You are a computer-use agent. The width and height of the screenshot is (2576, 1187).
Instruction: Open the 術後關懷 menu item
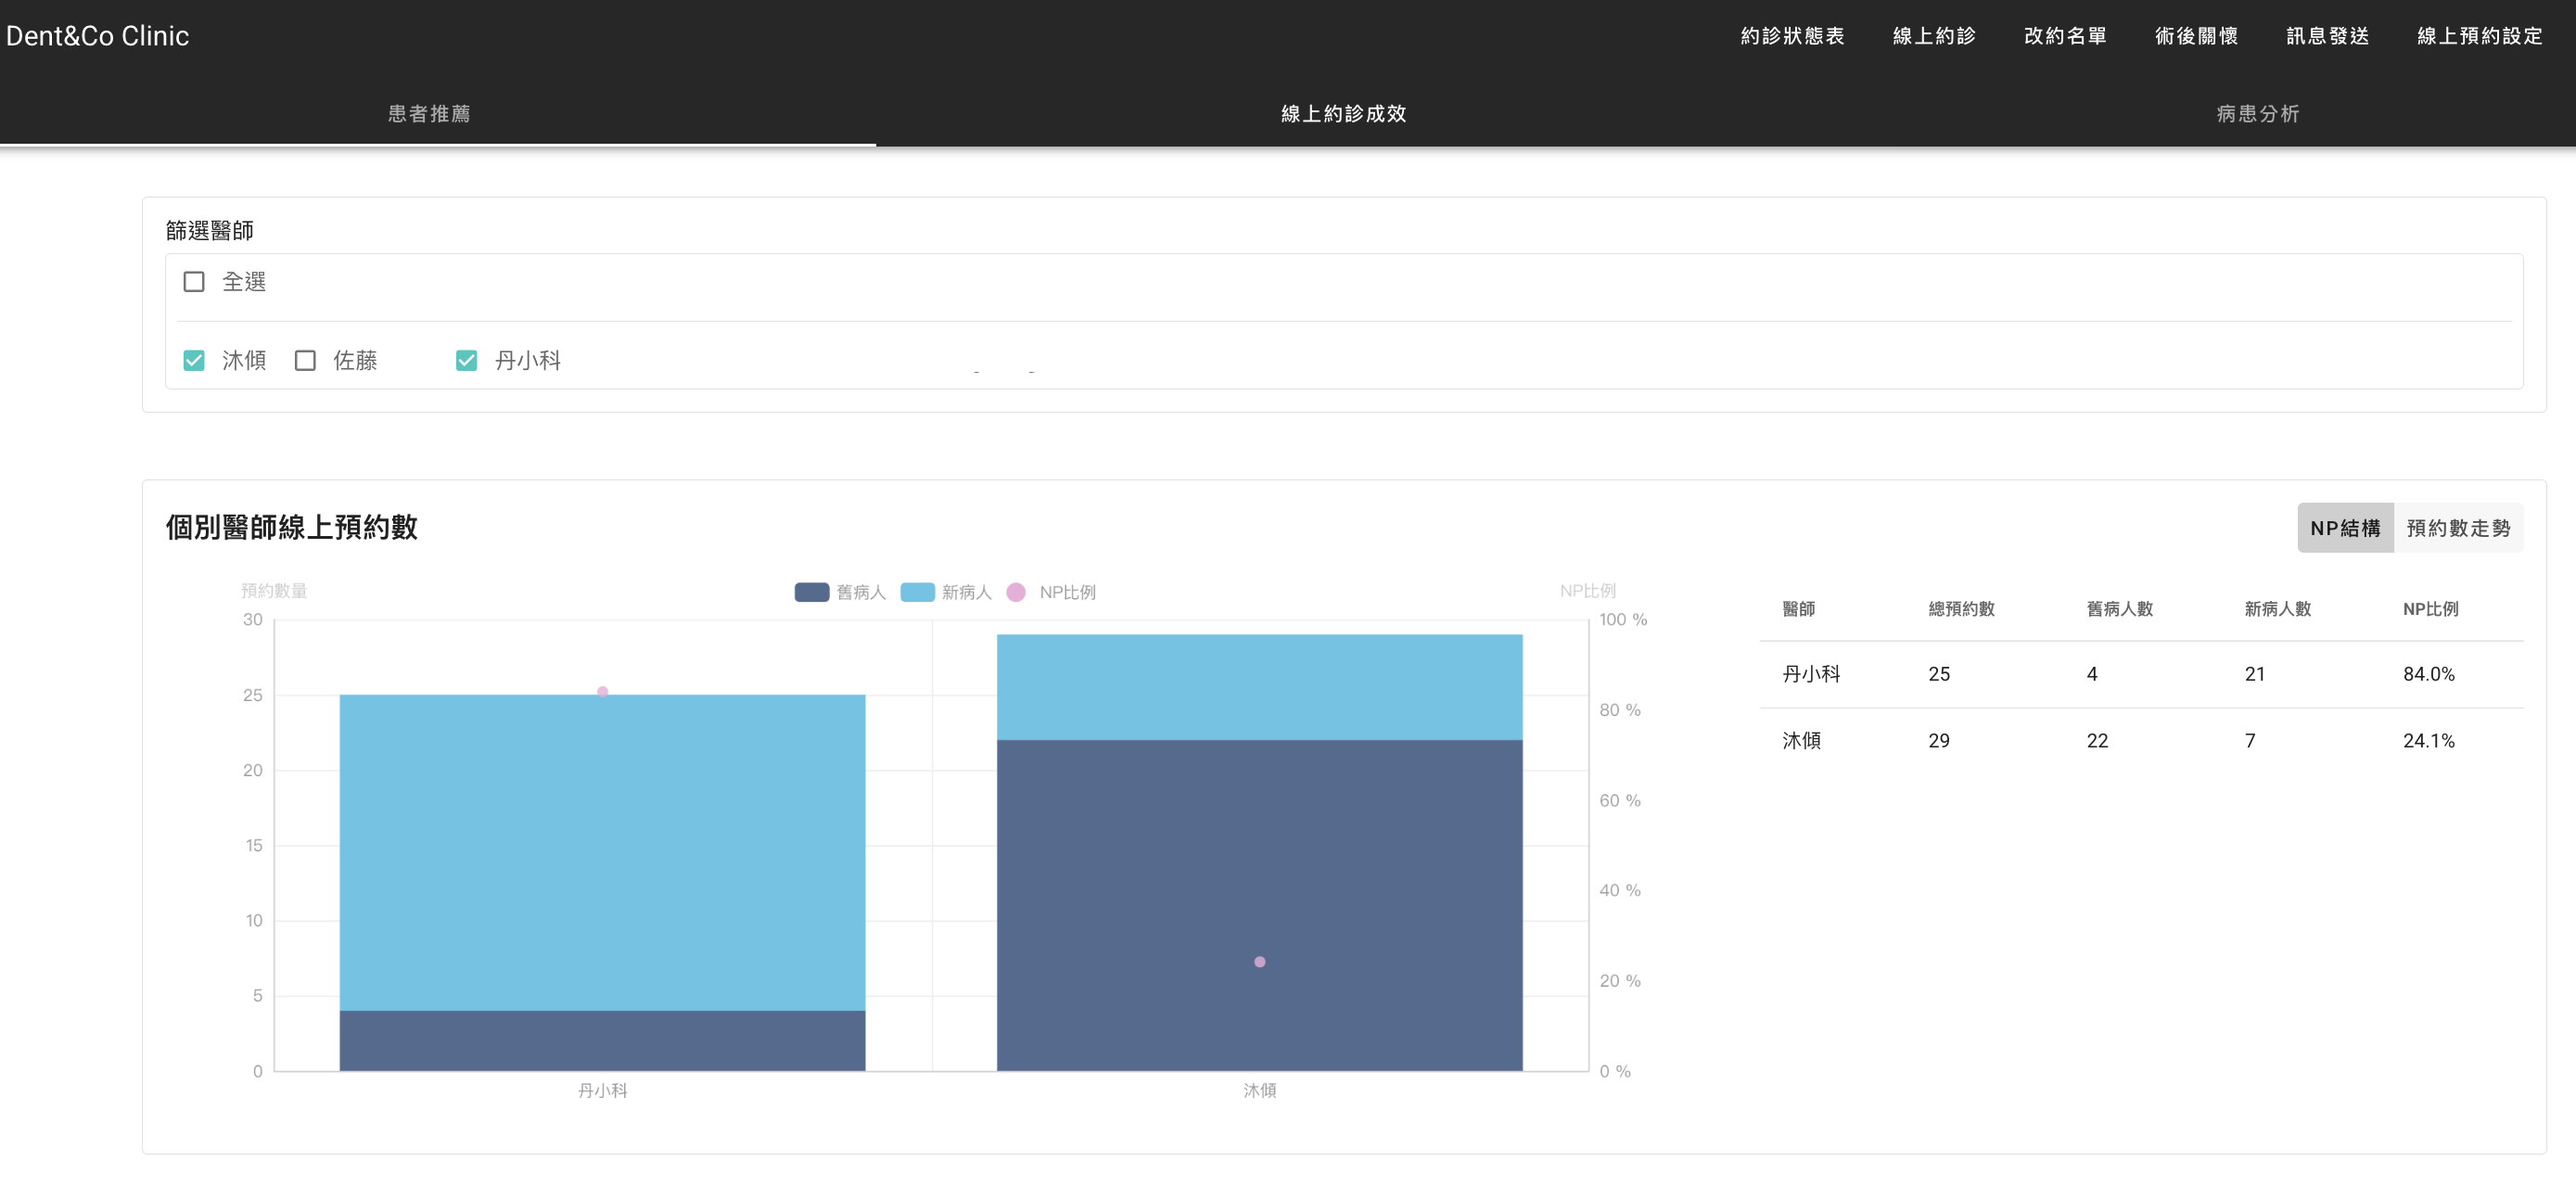coord(2196,36)
